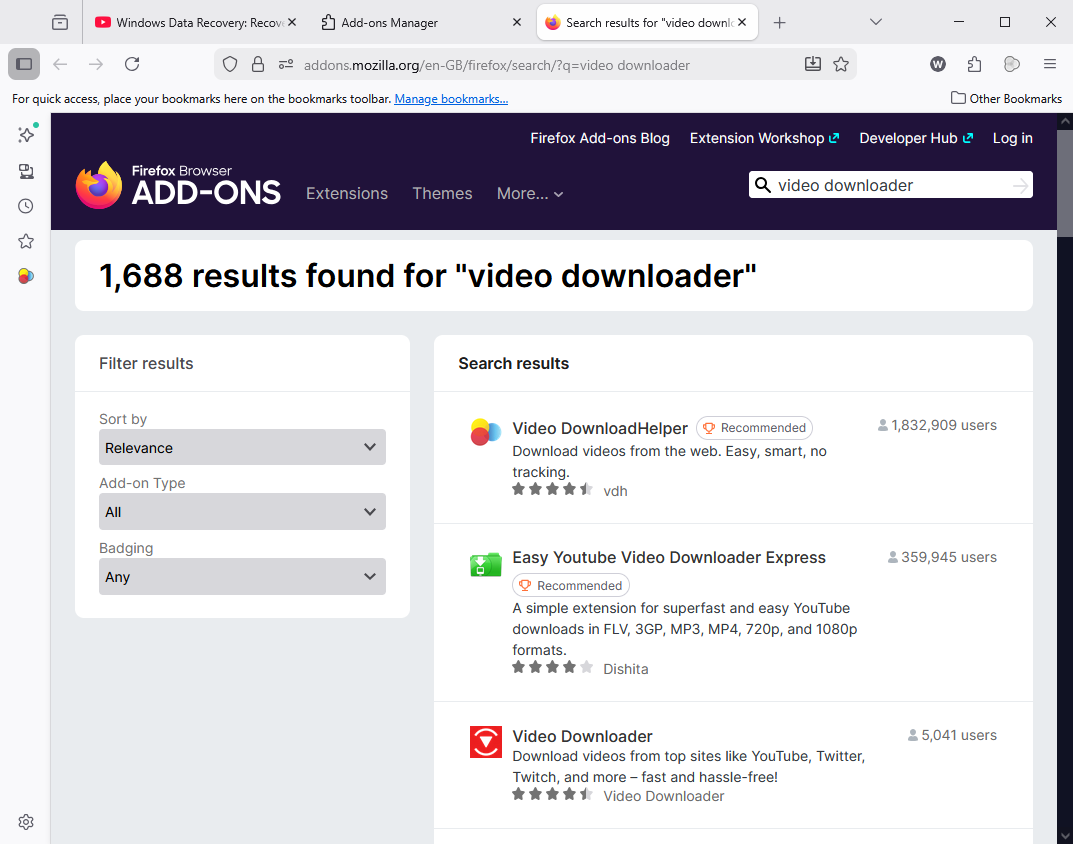The width and height of the screenshot is (1073, 844).
Task: Open the Sort by Relevance dropdown
Action: tap(242, 447)
